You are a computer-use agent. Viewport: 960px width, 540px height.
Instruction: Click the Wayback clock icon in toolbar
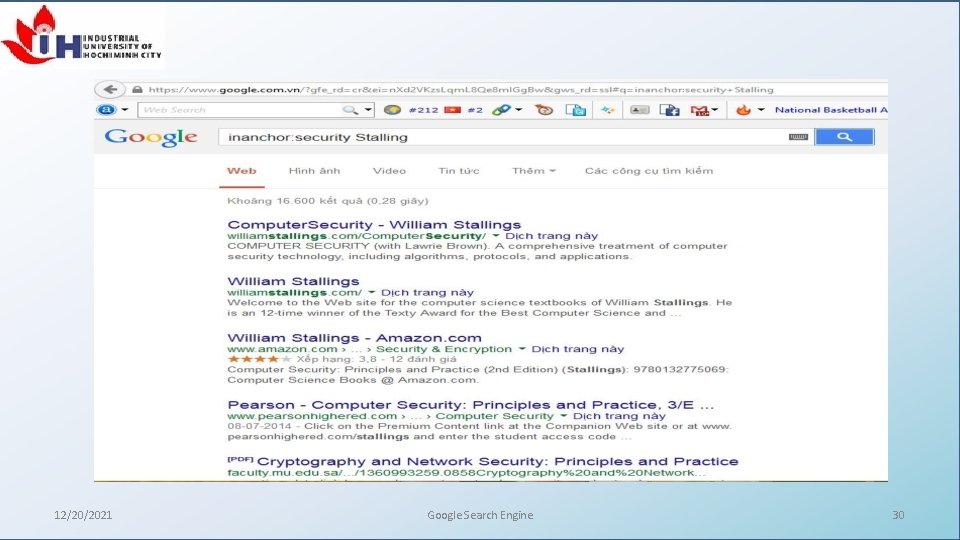point(544,110)
